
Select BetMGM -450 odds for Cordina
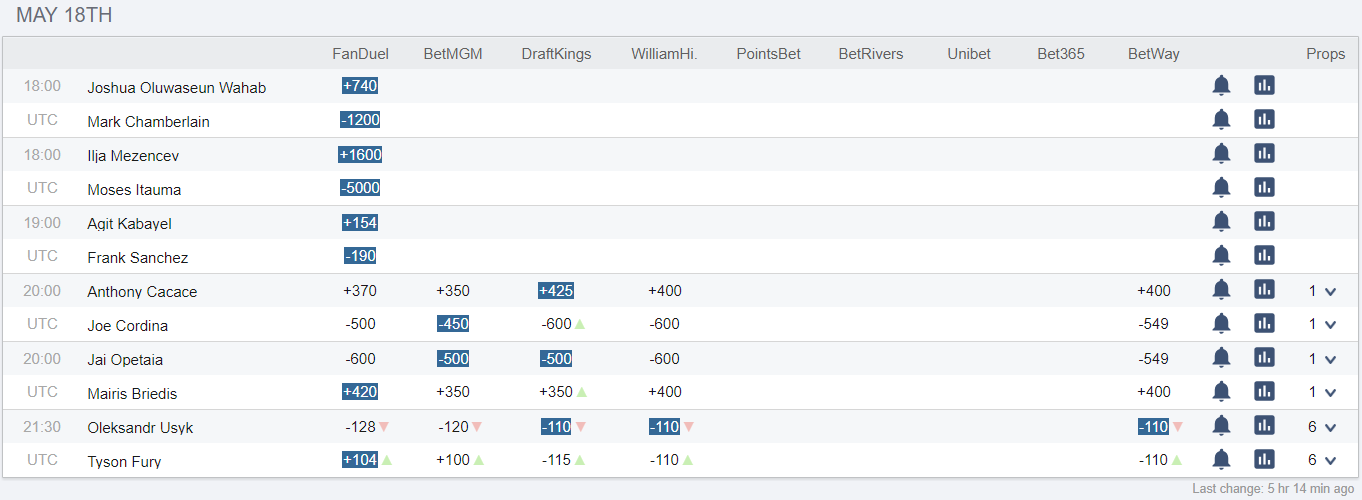pos(453,324)
